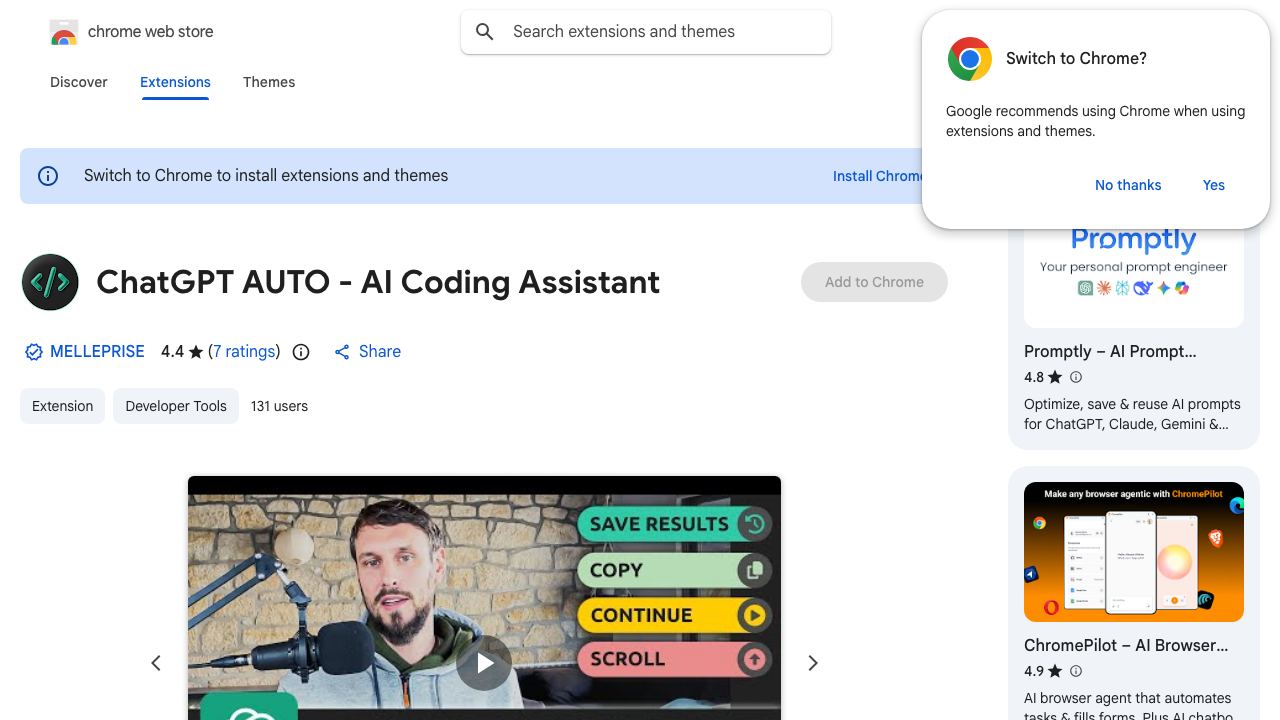Click the disabled Add to Chrome button
The width and height of the screenshot is (1280, 720).
pos(874,282)
